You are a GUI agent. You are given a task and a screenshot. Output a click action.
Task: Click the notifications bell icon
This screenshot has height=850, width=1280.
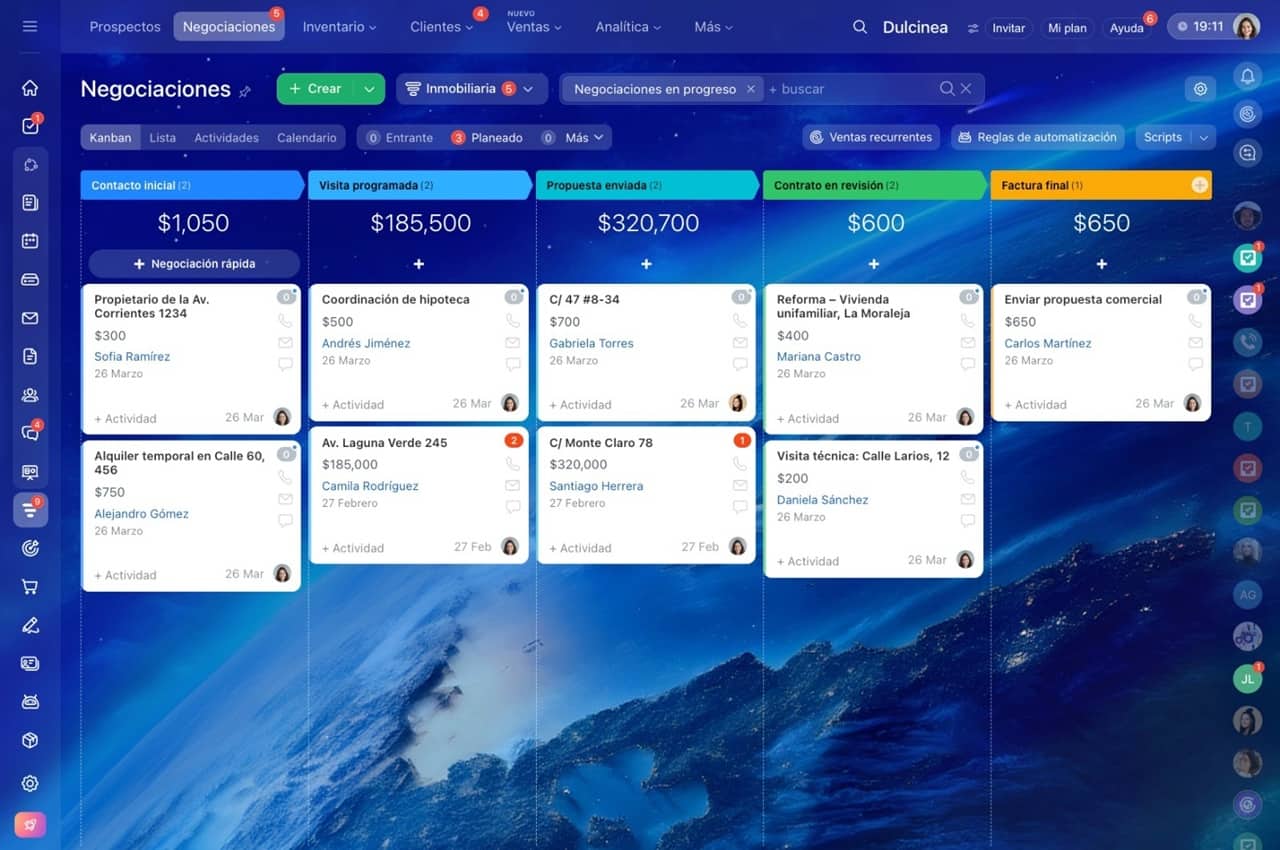click(1247, 75)
